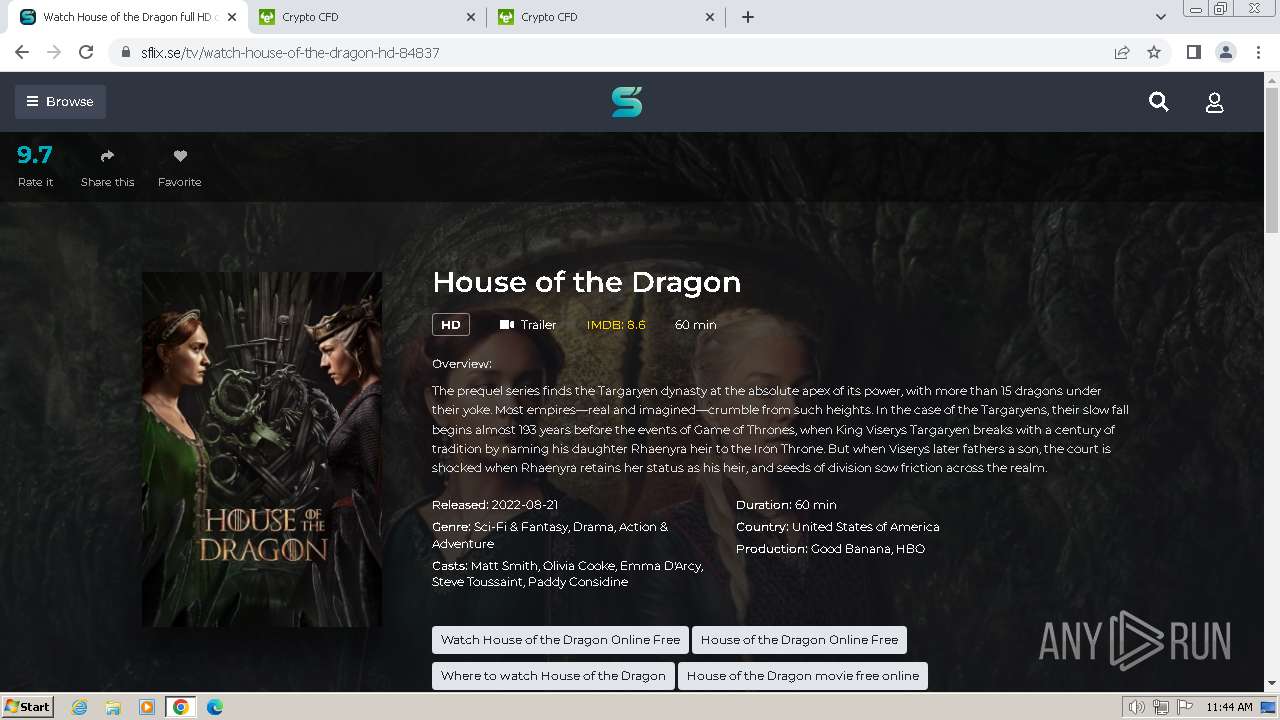Click House of the Dragon movie free online tag

click(803, 676)
